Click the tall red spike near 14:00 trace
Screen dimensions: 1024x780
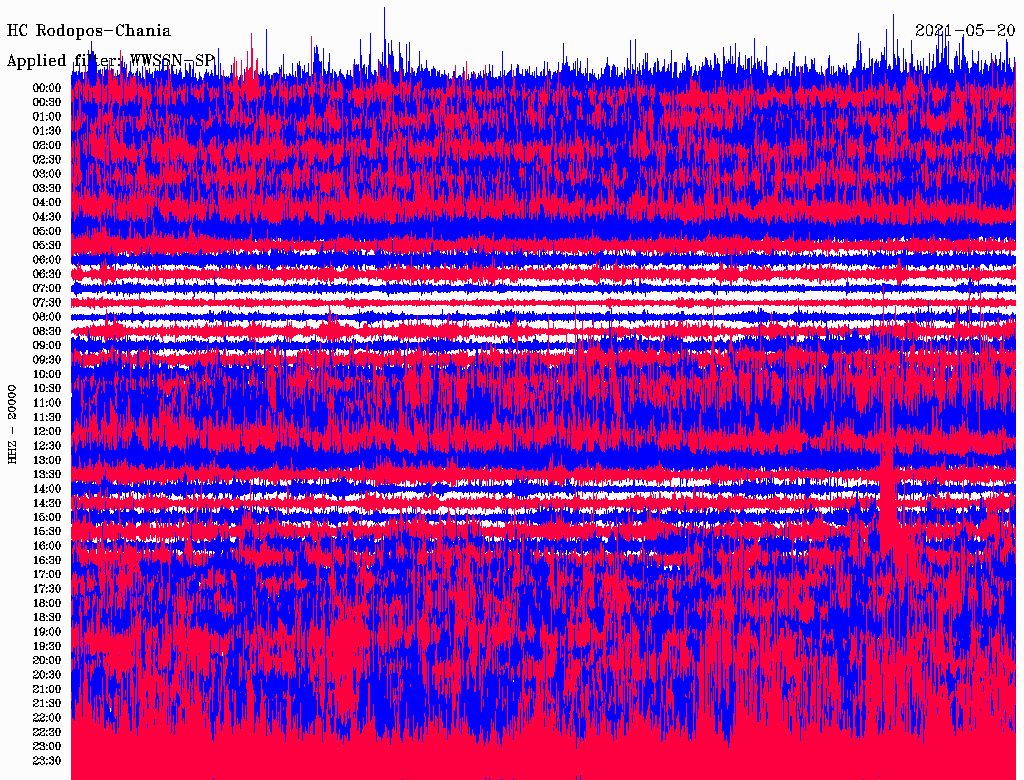pos(887,490)
